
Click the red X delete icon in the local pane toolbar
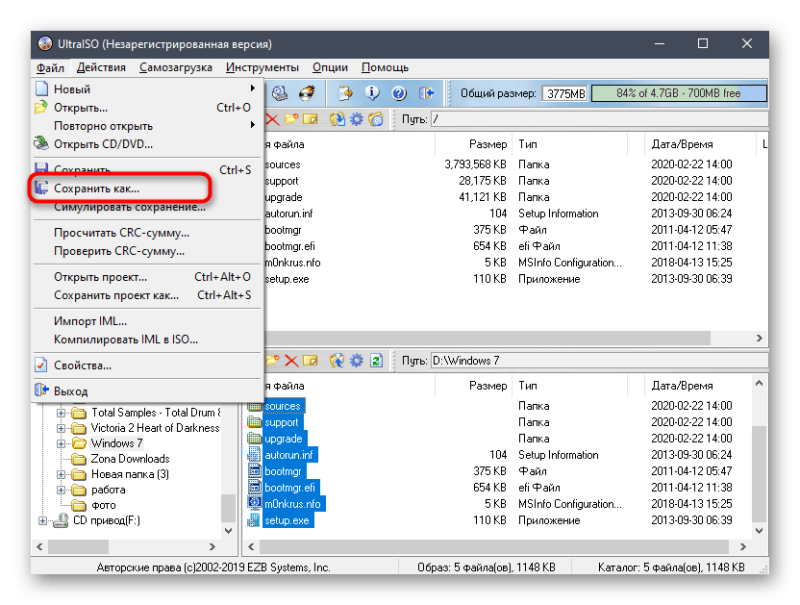pyautogui.click(x=291, y=361)
